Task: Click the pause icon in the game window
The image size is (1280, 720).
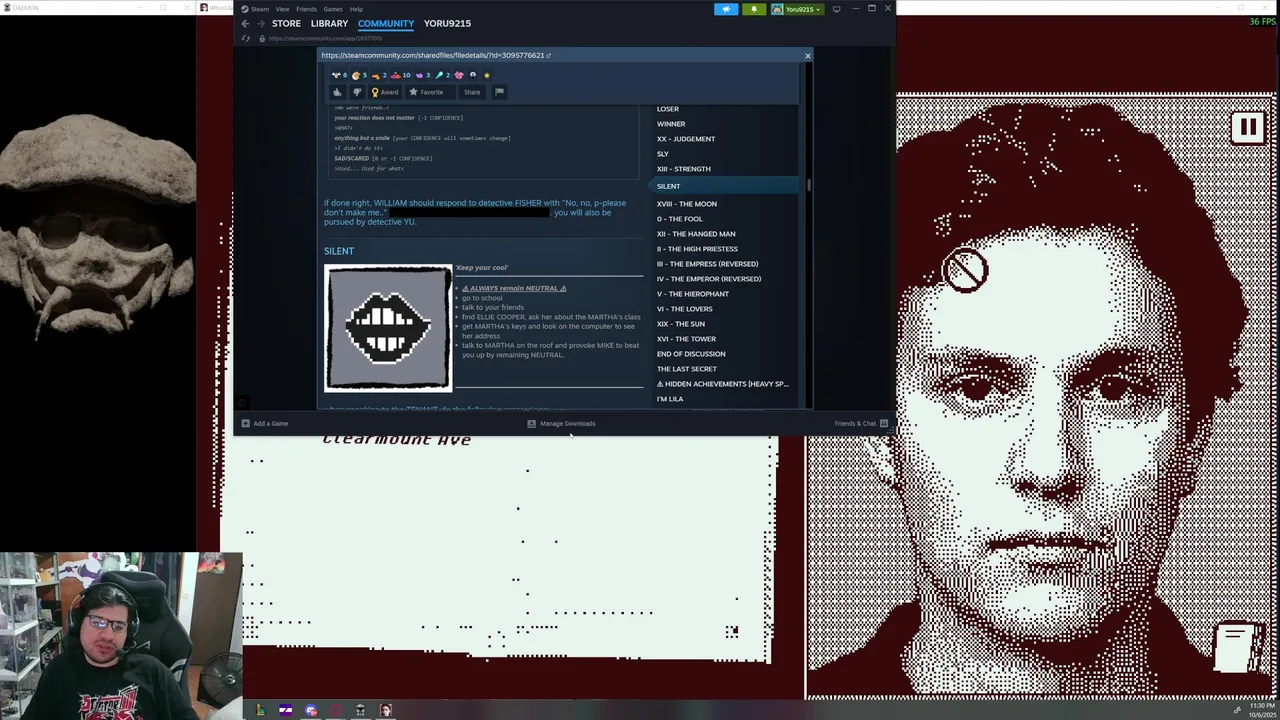Action: pos(1248,127)
